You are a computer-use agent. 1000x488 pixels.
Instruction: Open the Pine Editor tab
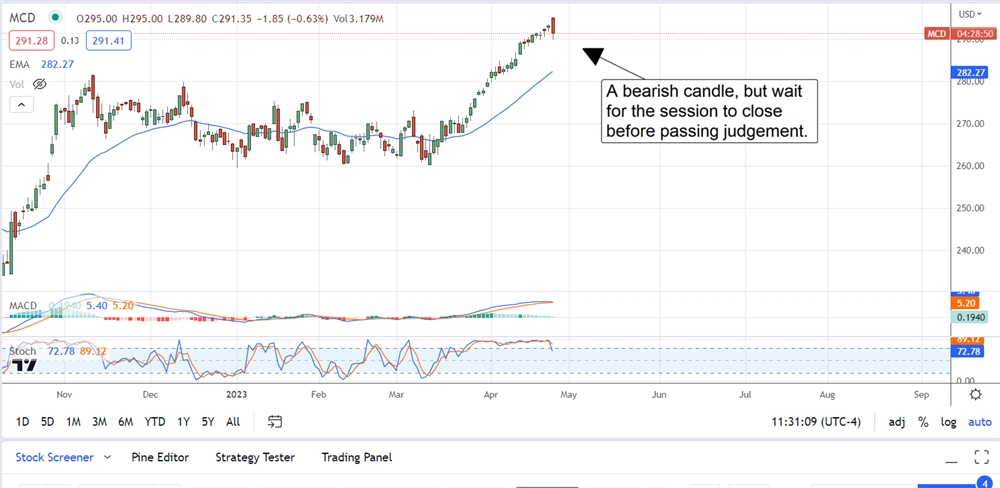point(159,457)
